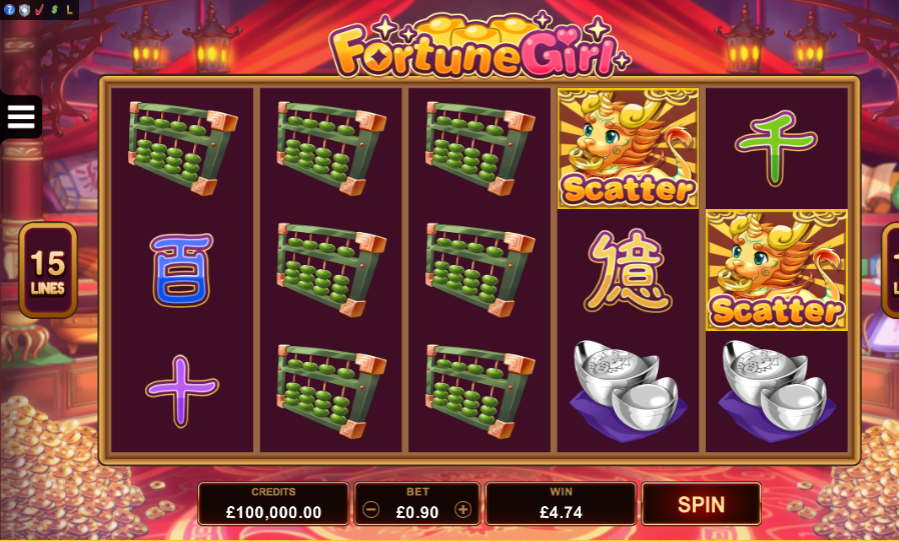Click the Scatter dragon on reel four
899x541 pixels.
click(x=628, y=148)
